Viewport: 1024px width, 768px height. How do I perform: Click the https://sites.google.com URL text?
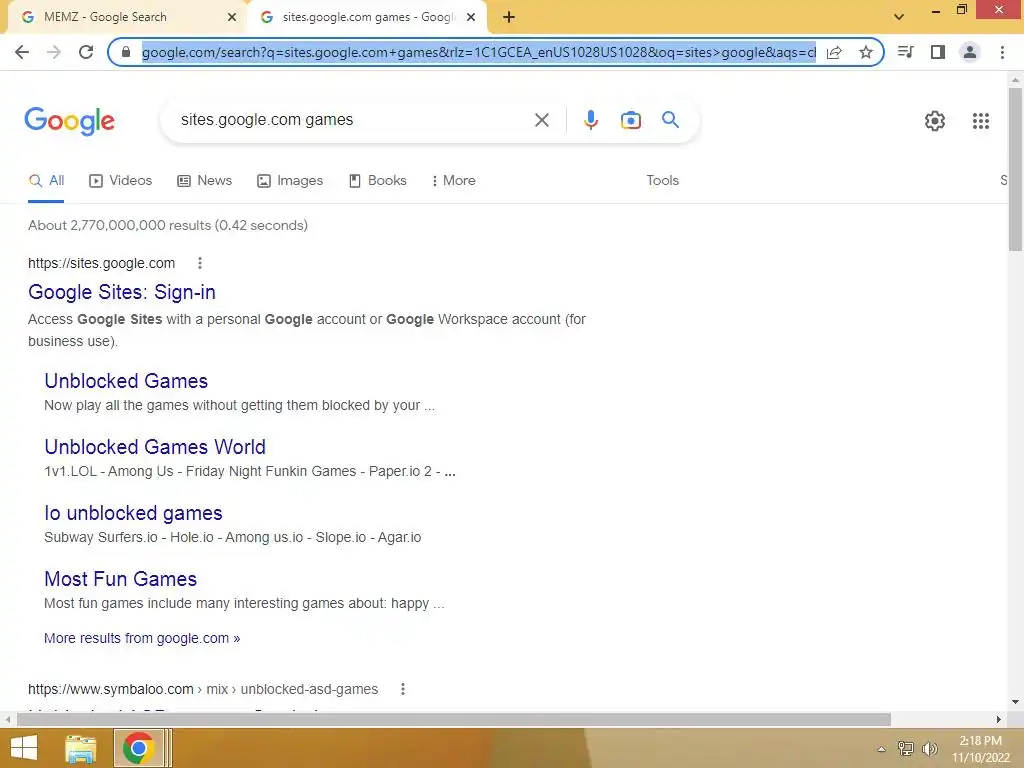[101, 263]
